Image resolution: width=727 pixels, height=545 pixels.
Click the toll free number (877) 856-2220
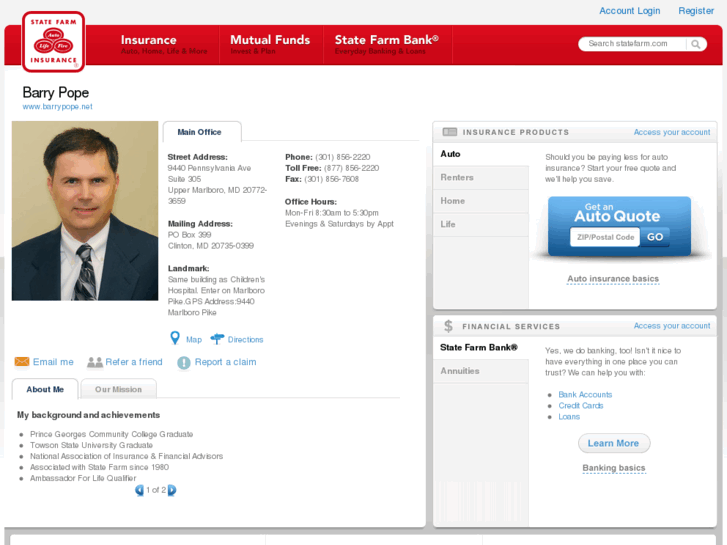pos(351,168)
